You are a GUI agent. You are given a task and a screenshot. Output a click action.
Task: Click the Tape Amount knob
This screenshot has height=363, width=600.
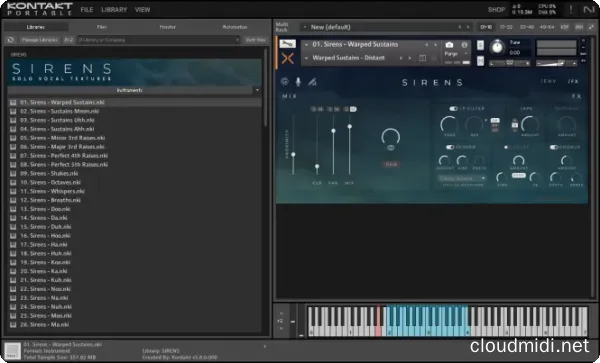click(530, 125)
